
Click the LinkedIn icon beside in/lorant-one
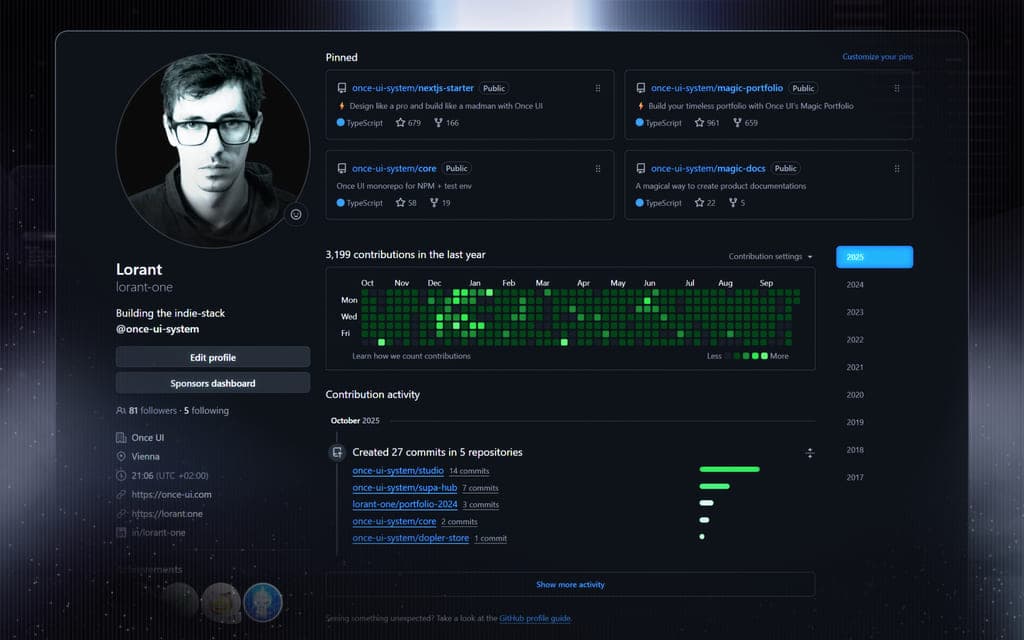point(121,532)
